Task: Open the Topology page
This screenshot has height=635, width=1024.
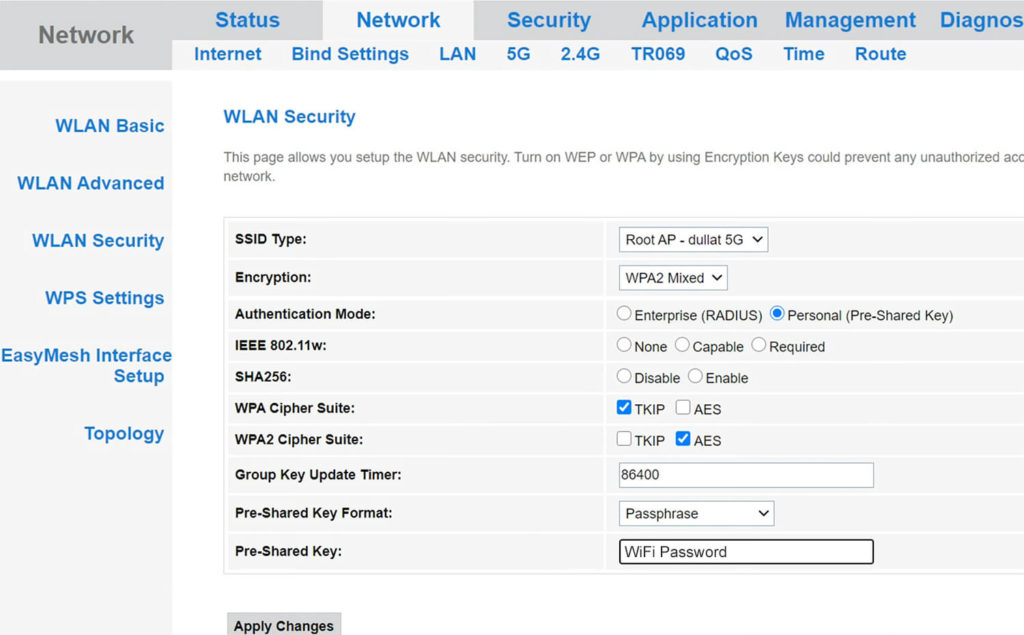Action: (124, 433)
